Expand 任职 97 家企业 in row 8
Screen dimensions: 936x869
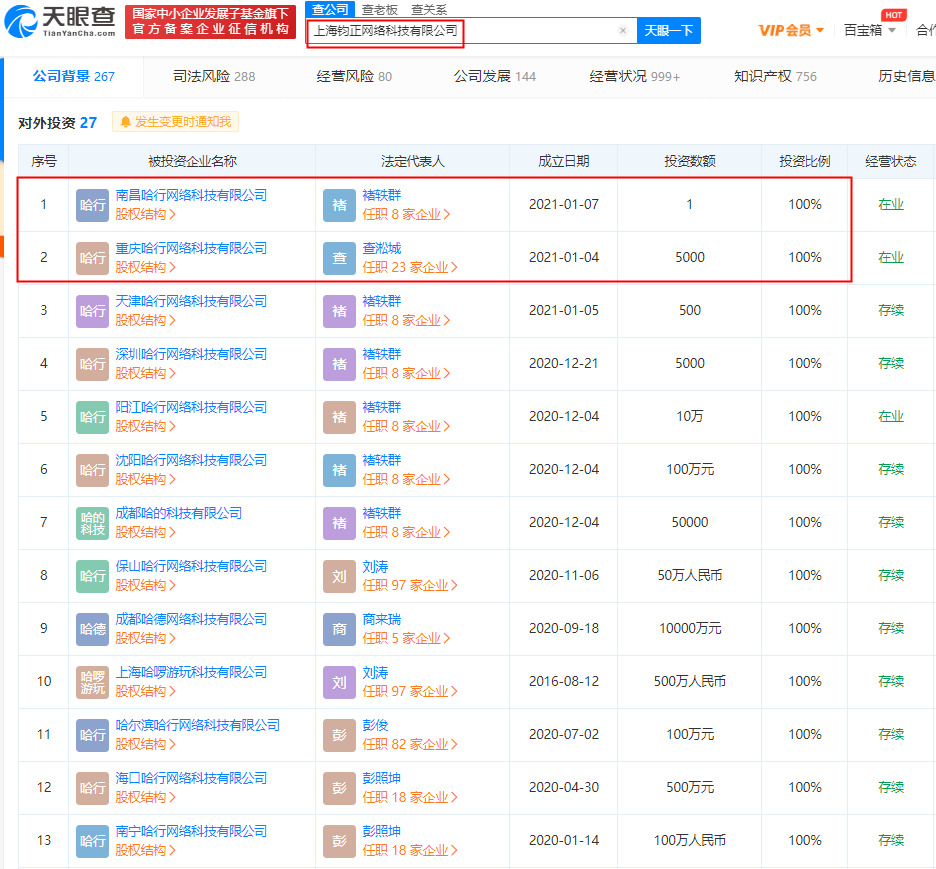click(x=410, y=586)
